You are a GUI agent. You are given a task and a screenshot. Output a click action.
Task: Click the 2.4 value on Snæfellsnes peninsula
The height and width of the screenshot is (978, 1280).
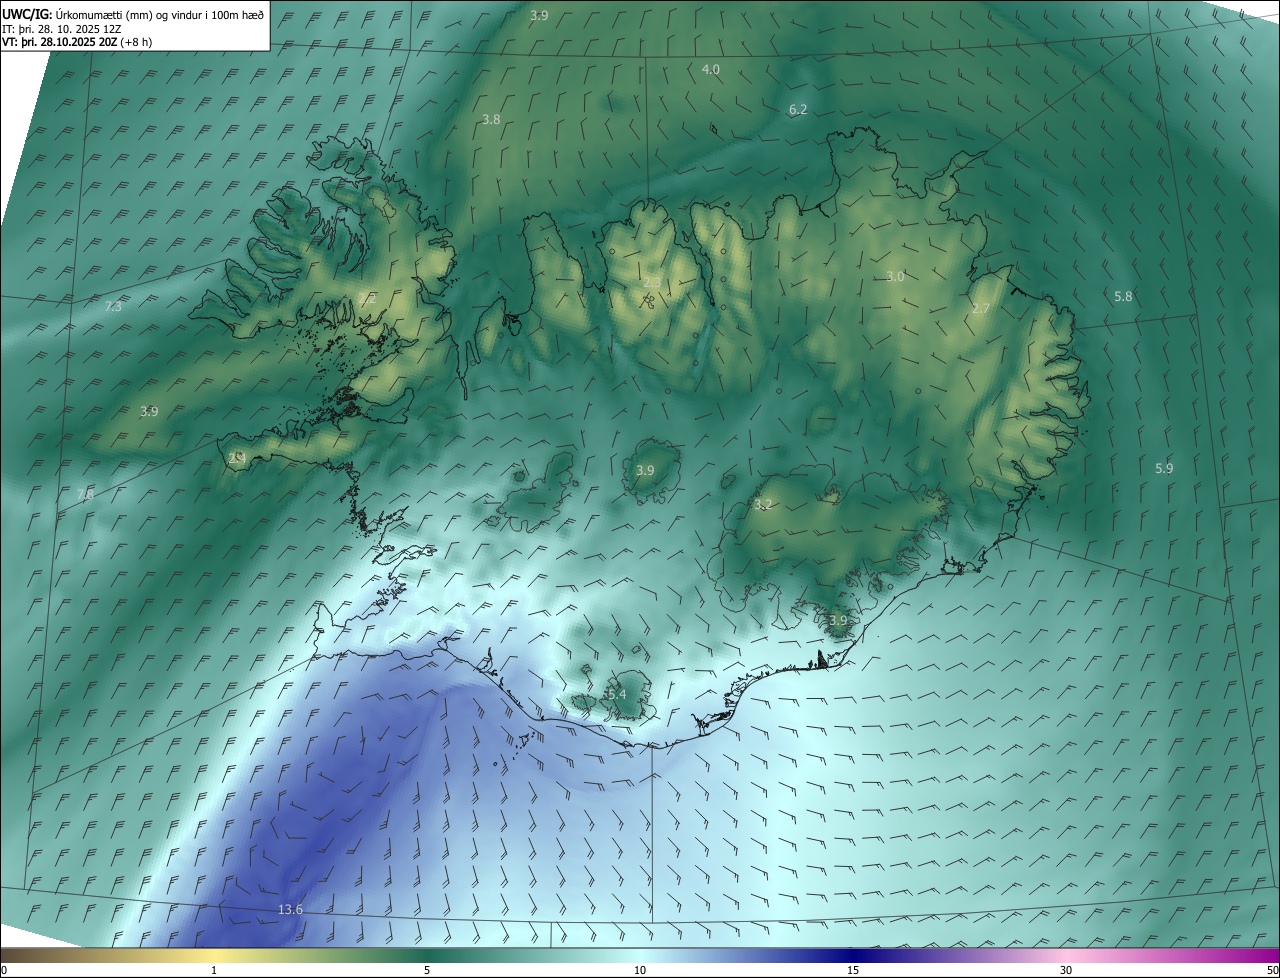point(237,457)
